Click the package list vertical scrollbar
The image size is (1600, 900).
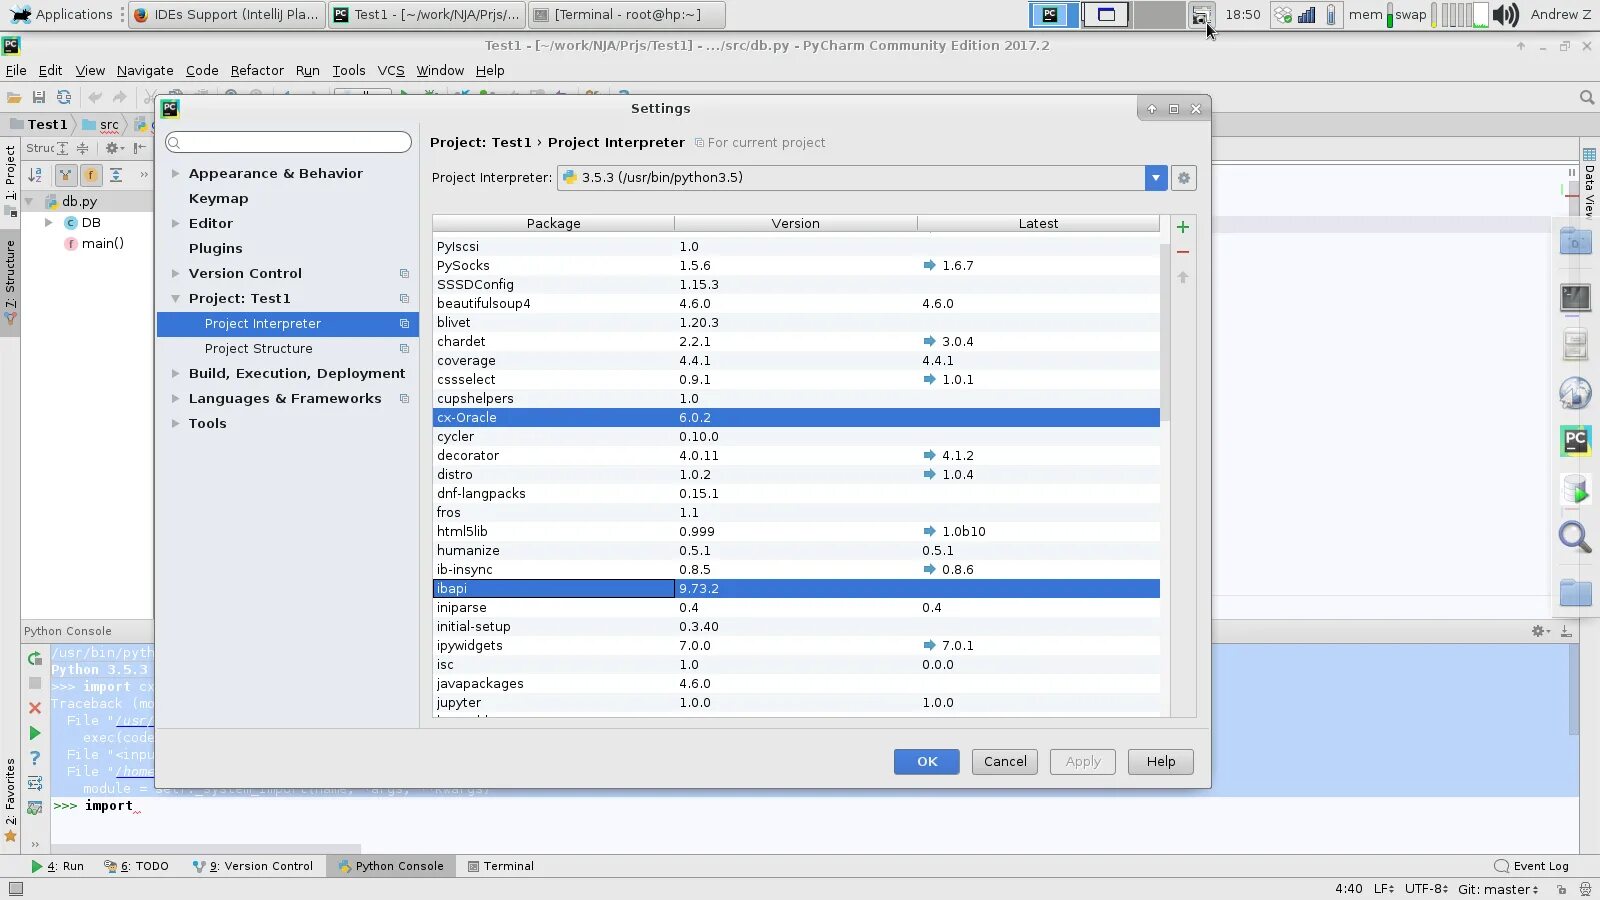coord(1165,330)
